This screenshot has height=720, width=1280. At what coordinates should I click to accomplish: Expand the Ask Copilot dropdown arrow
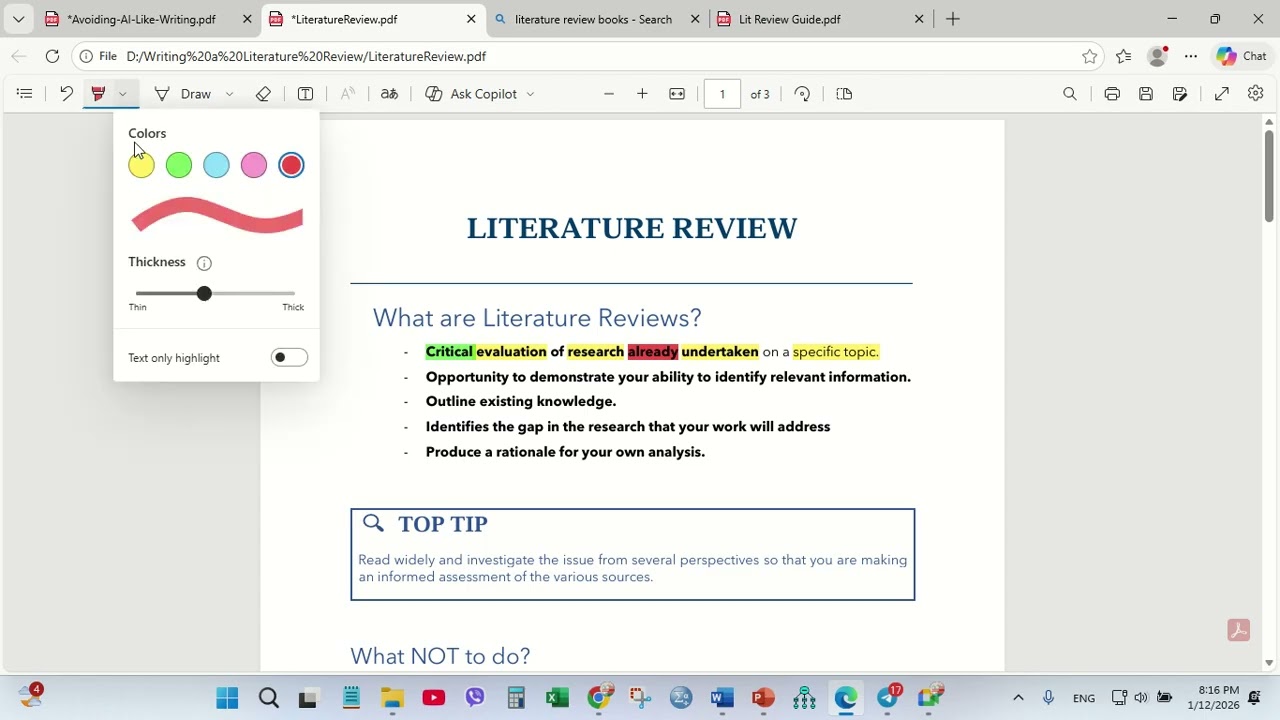pos(530,94)
